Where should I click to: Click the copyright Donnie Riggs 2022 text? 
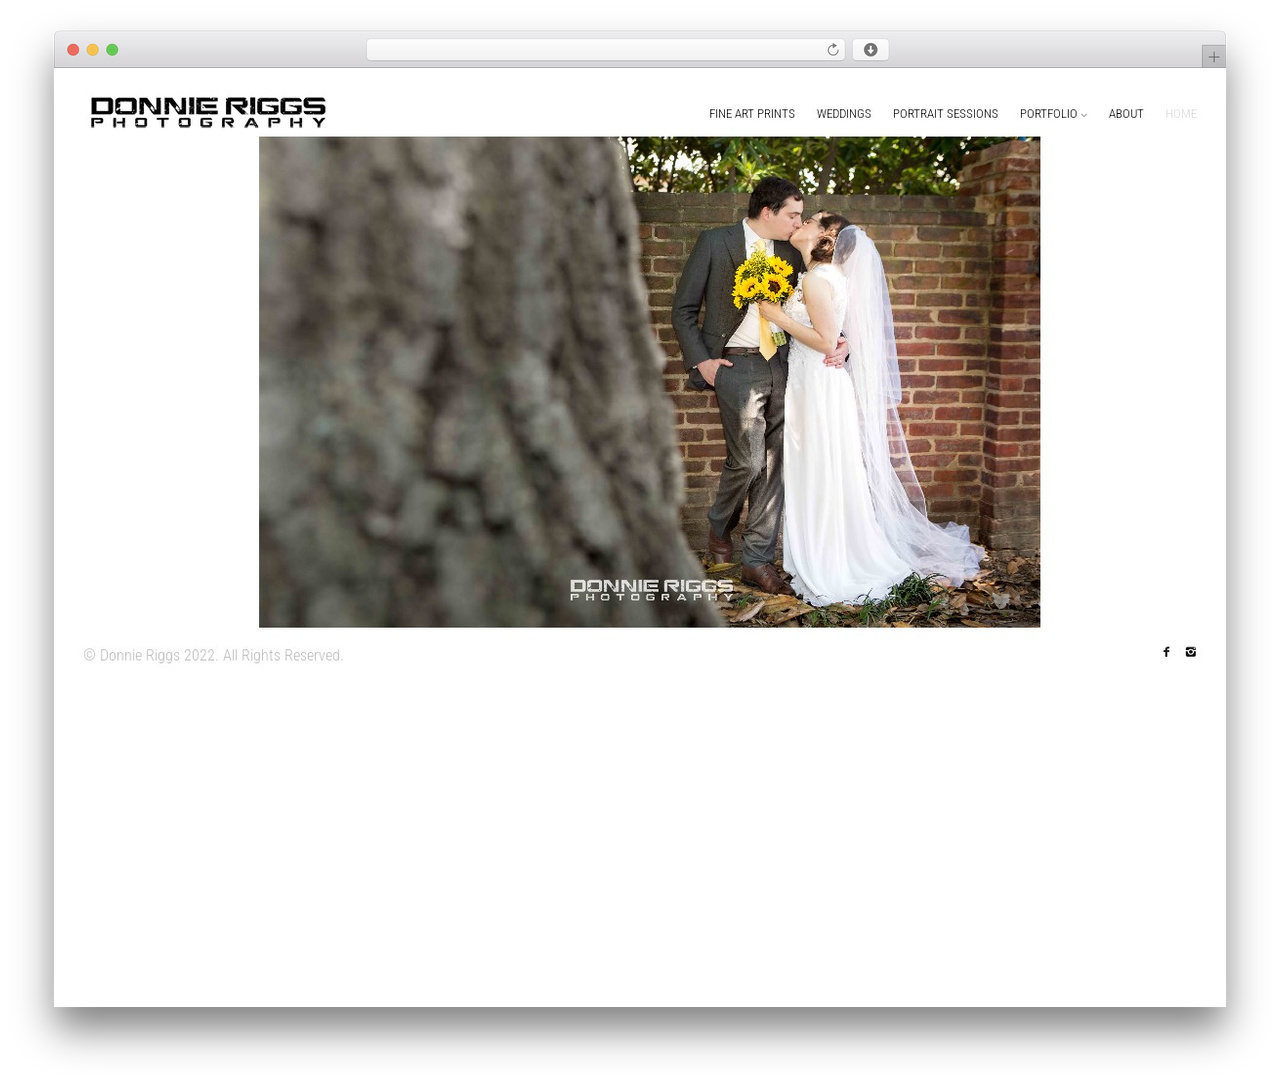click(213, 655)
